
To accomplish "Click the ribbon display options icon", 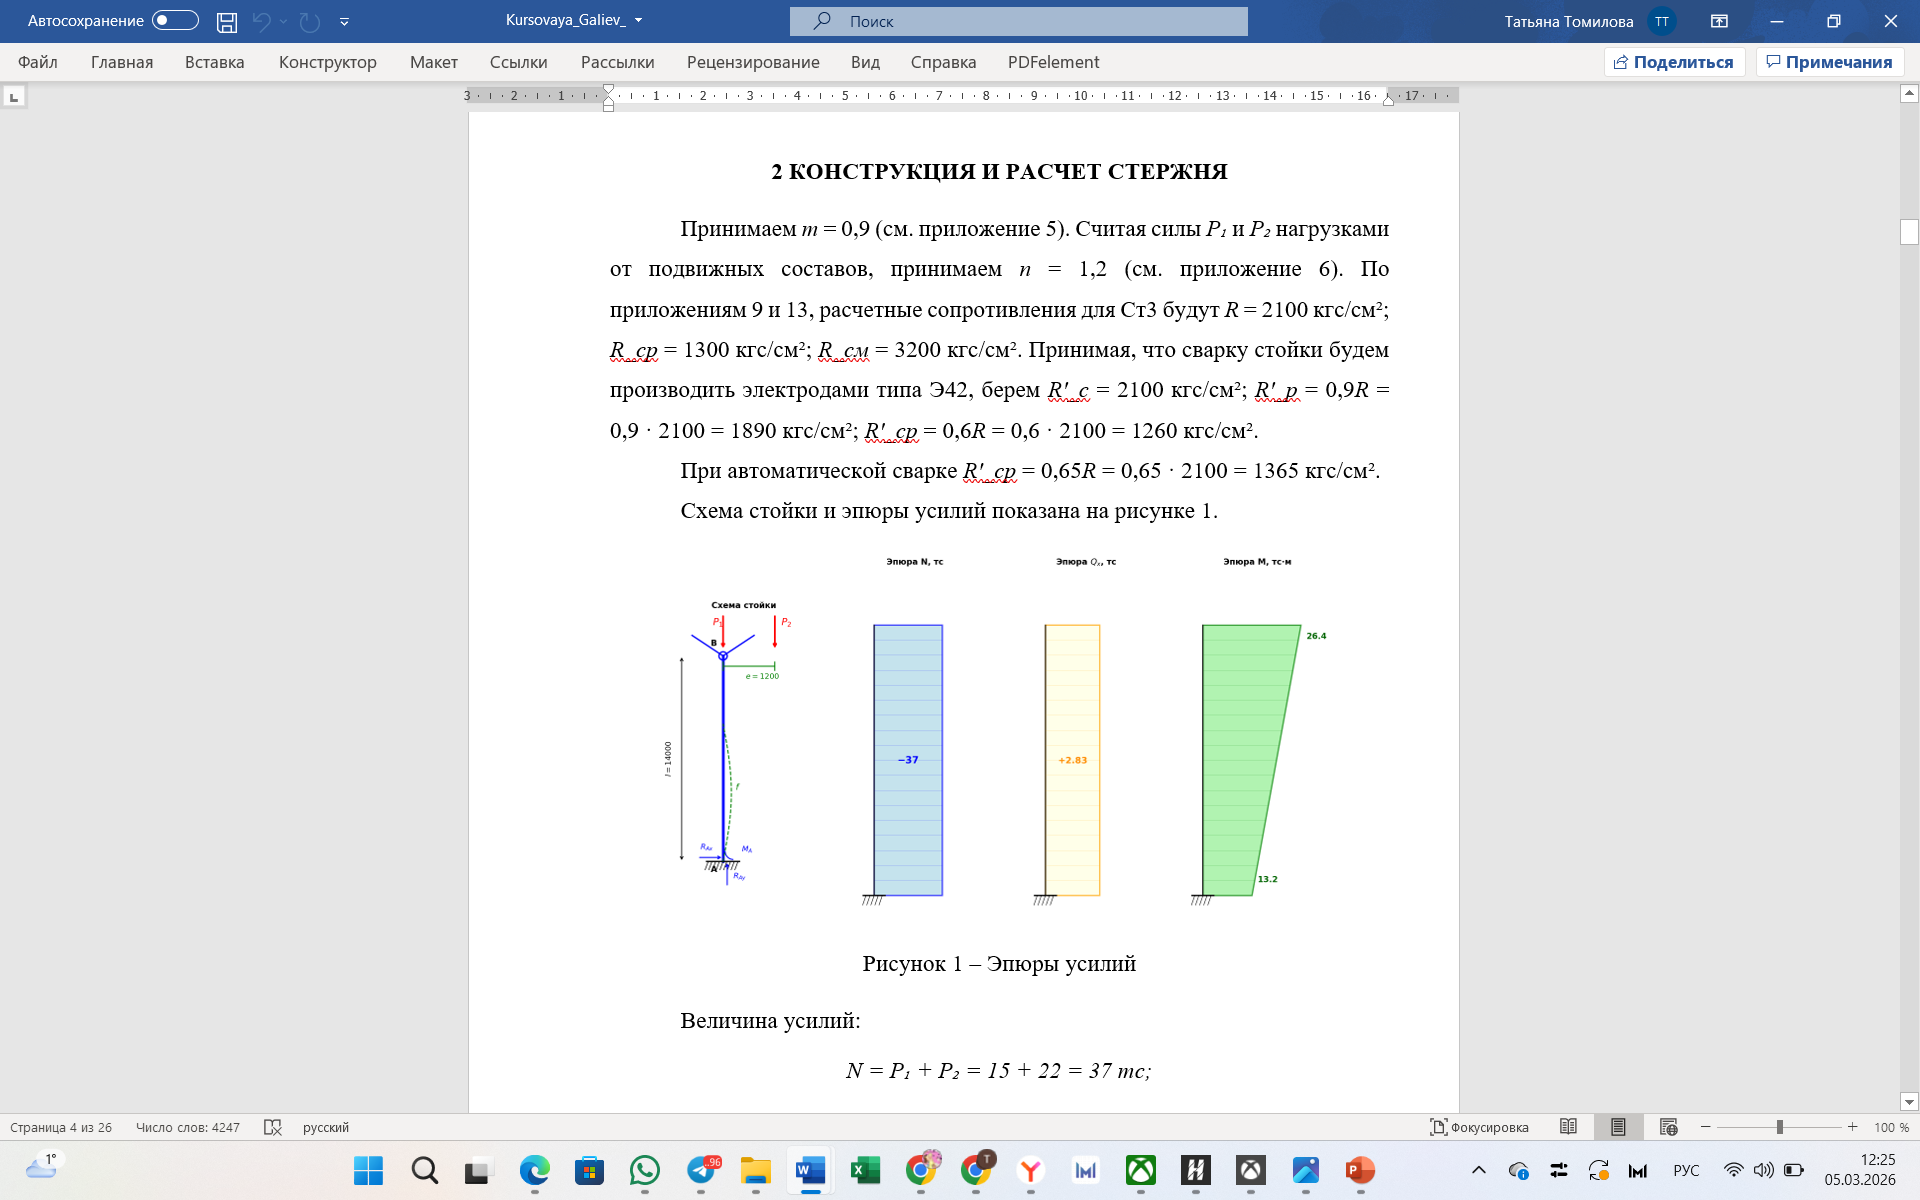I will click(x=1719, y=21).
